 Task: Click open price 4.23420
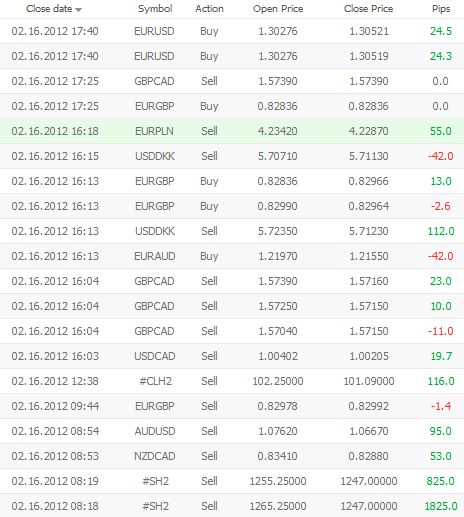pos(277,131)
